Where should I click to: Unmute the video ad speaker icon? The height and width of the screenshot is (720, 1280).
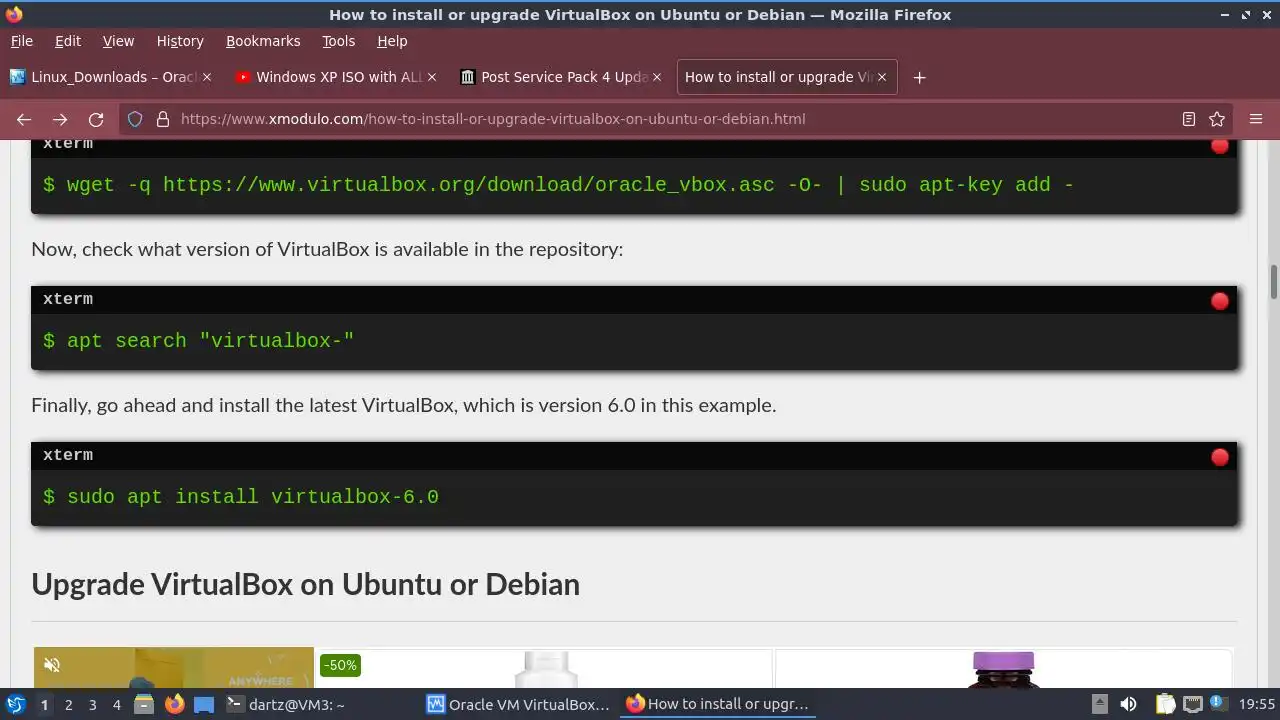pyautogui.click(x=53, y=665)
